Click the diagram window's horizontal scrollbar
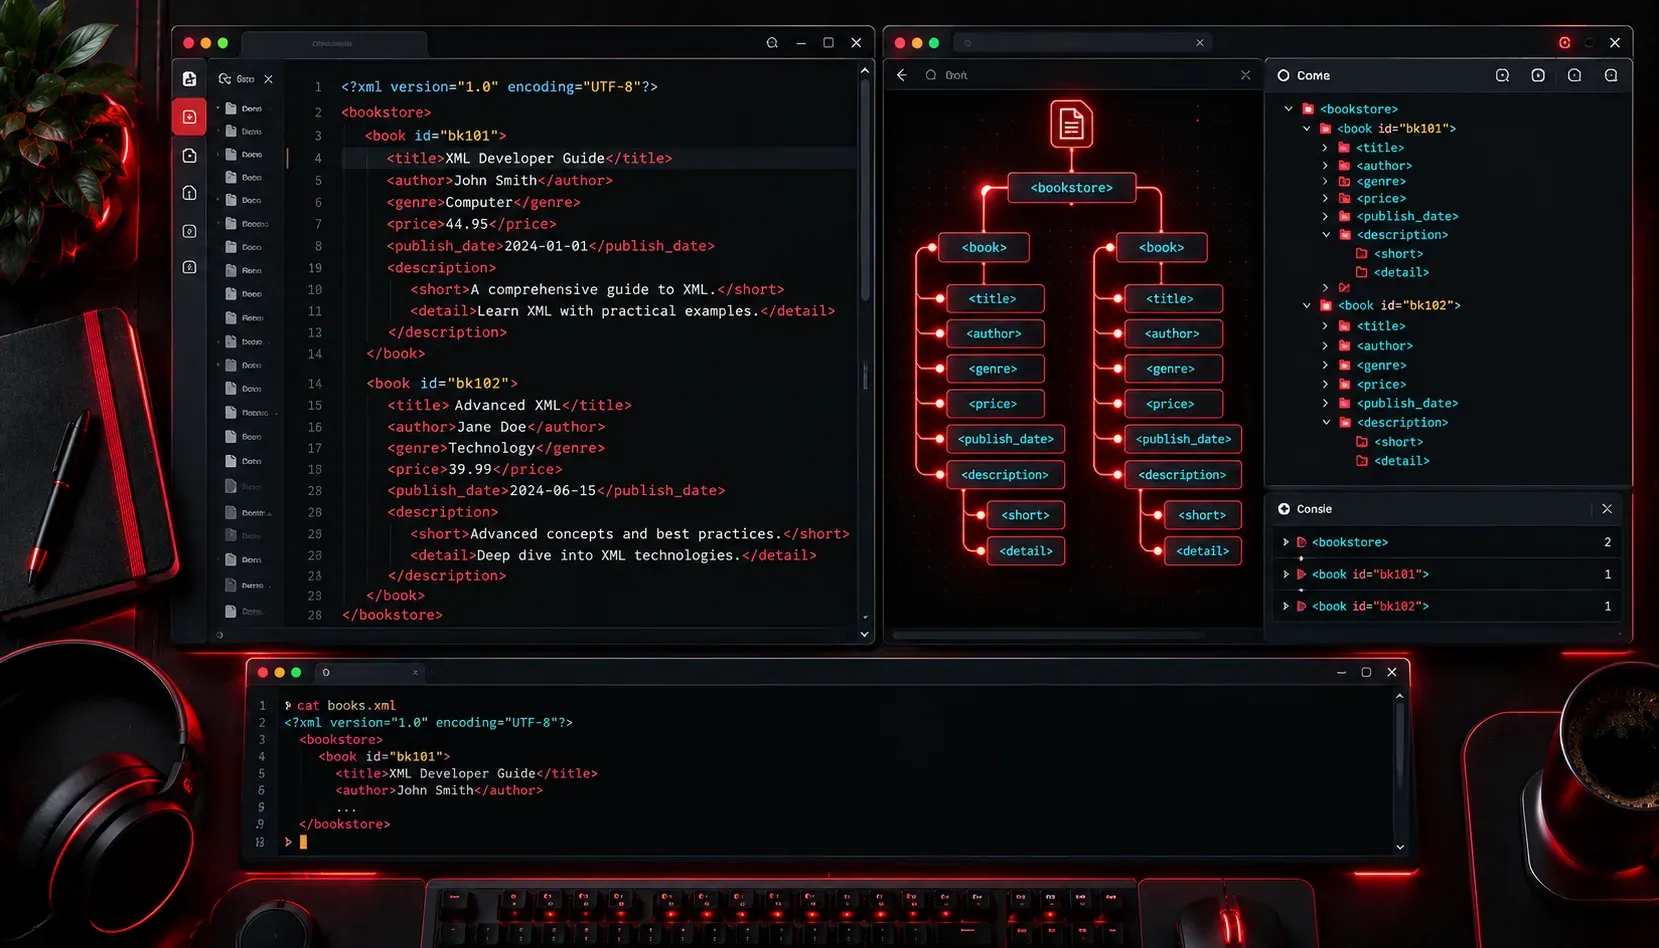1659x948 pixels. pos(1050,635)
